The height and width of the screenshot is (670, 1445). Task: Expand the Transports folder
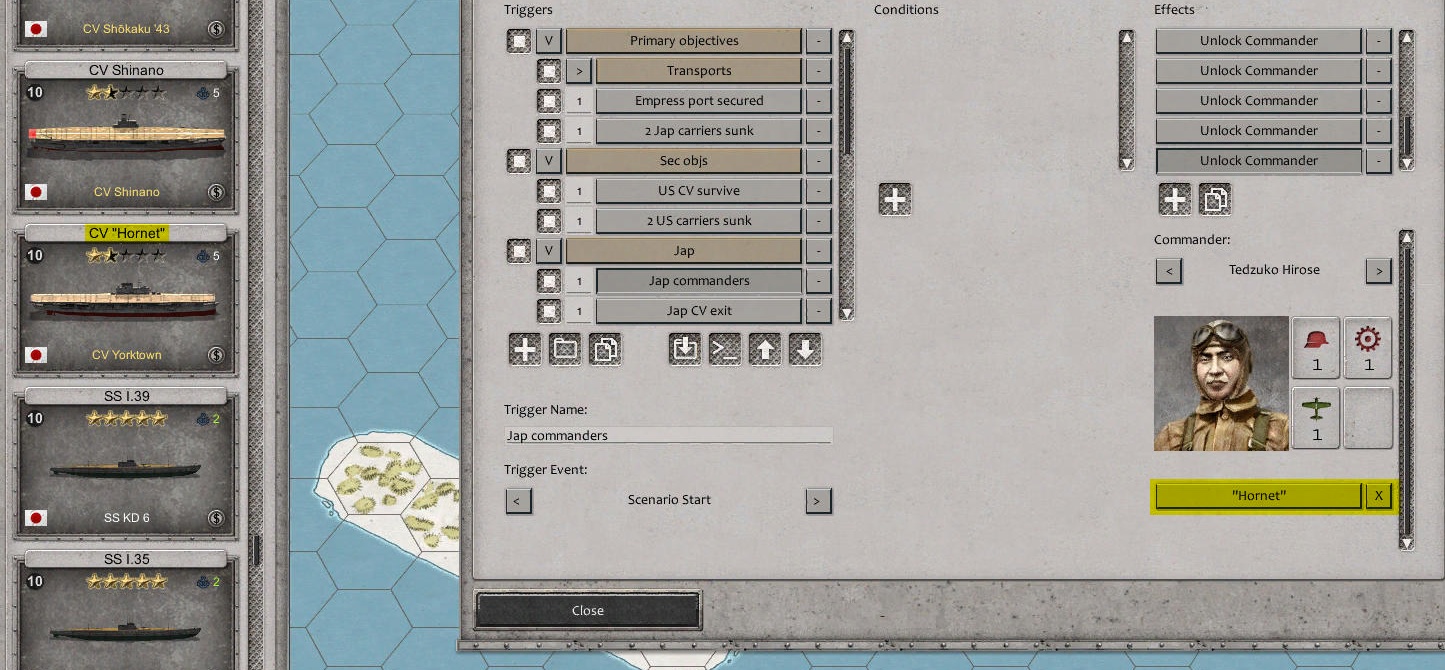(x=578, y=71)
